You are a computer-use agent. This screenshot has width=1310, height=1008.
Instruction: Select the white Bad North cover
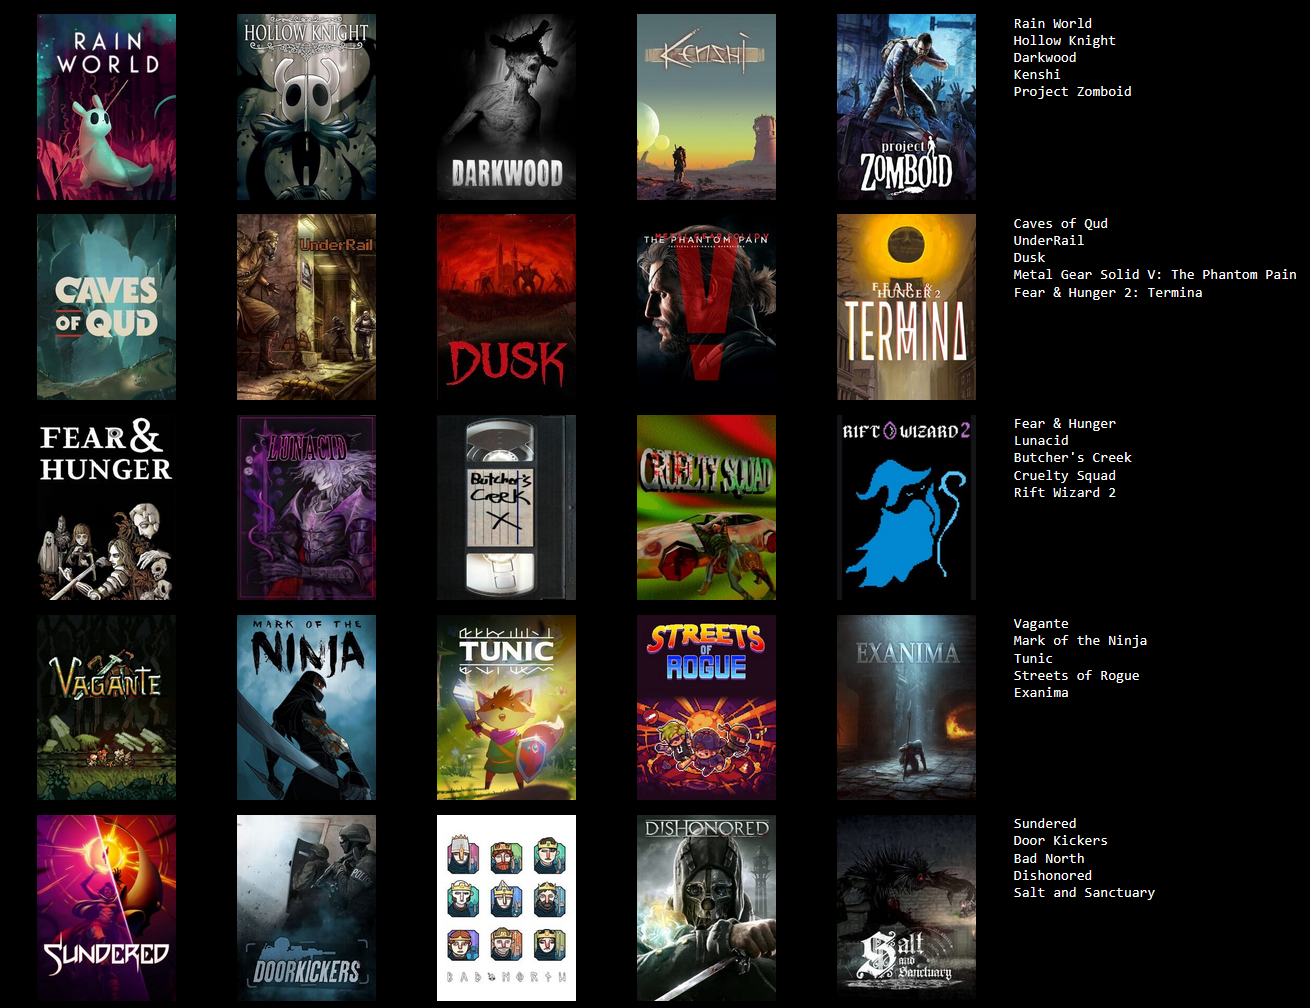[506, 907]
